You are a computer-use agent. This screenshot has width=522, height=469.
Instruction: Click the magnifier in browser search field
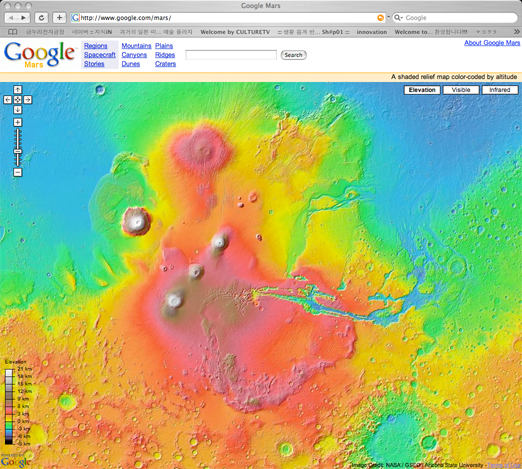[397, 18]
